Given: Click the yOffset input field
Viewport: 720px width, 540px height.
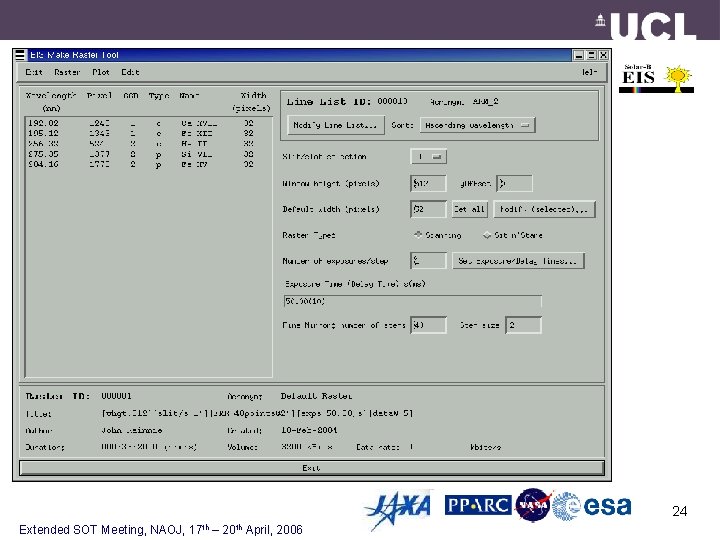Looking at the screenshot, I should point(514,183).
